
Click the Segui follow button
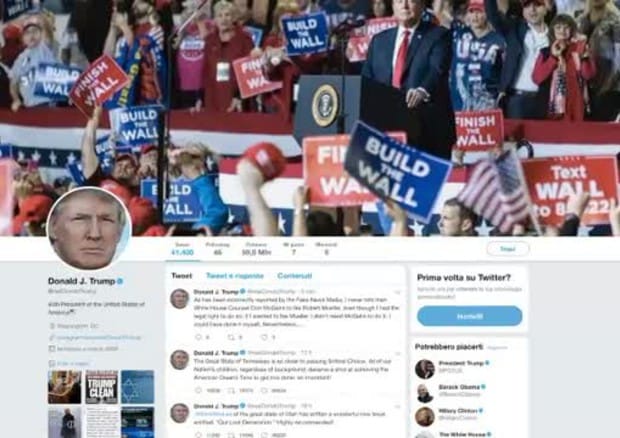(x=508, y=249)
